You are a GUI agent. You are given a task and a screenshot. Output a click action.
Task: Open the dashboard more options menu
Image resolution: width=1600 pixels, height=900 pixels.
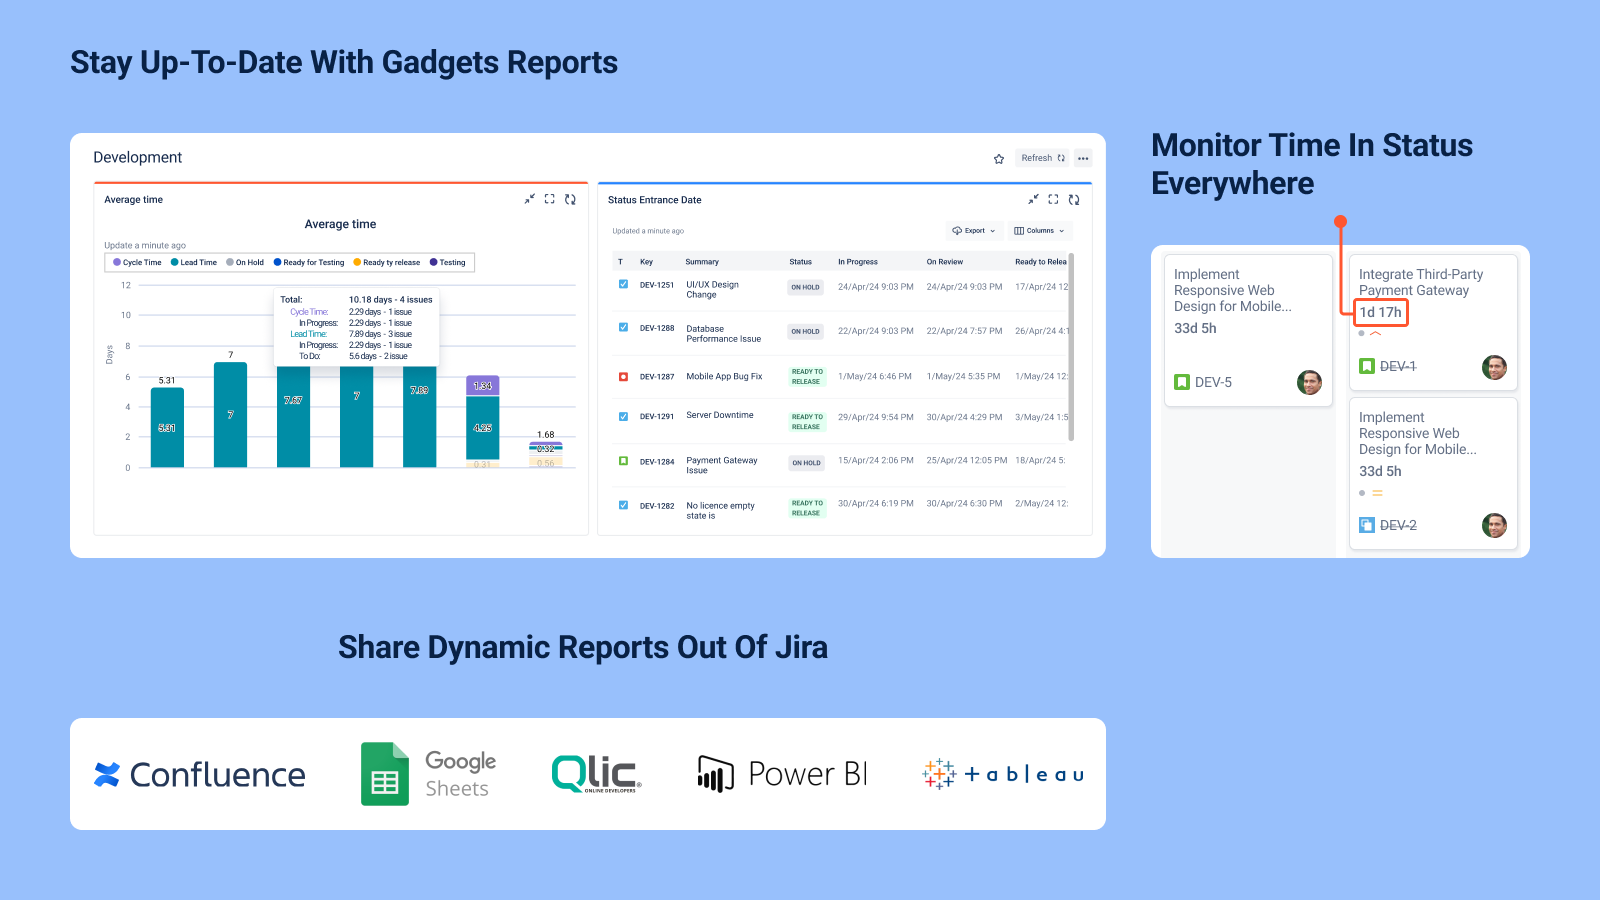tap(1083, 158)
